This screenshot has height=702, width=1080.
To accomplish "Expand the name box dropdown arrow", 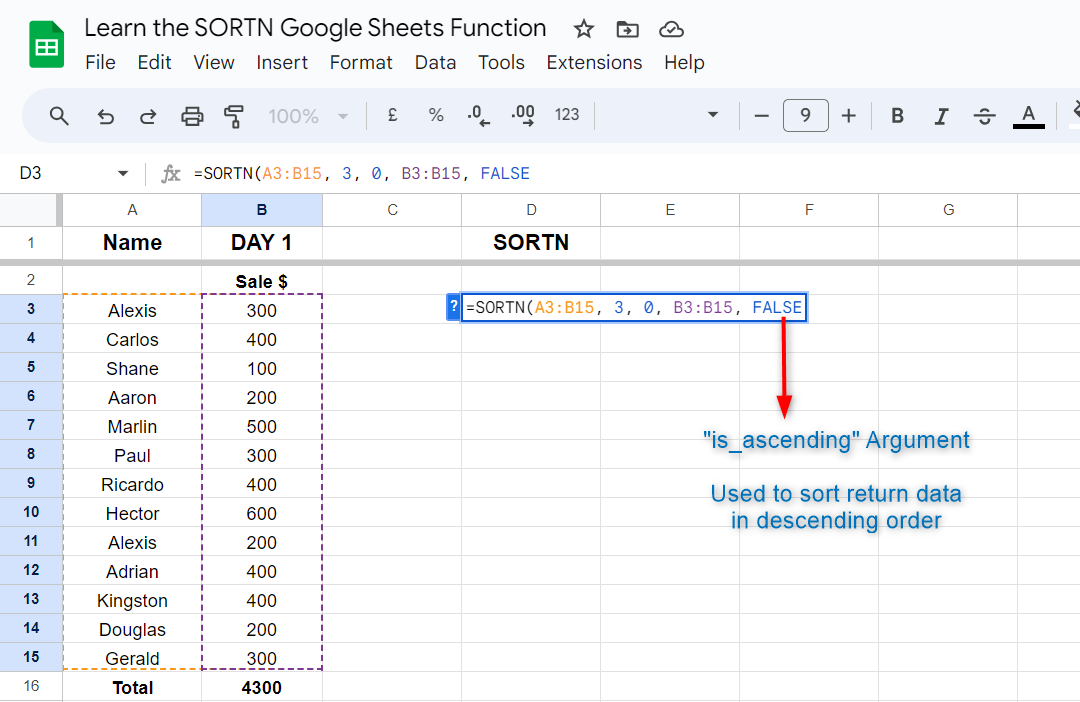I will click(x=123, y=174).
